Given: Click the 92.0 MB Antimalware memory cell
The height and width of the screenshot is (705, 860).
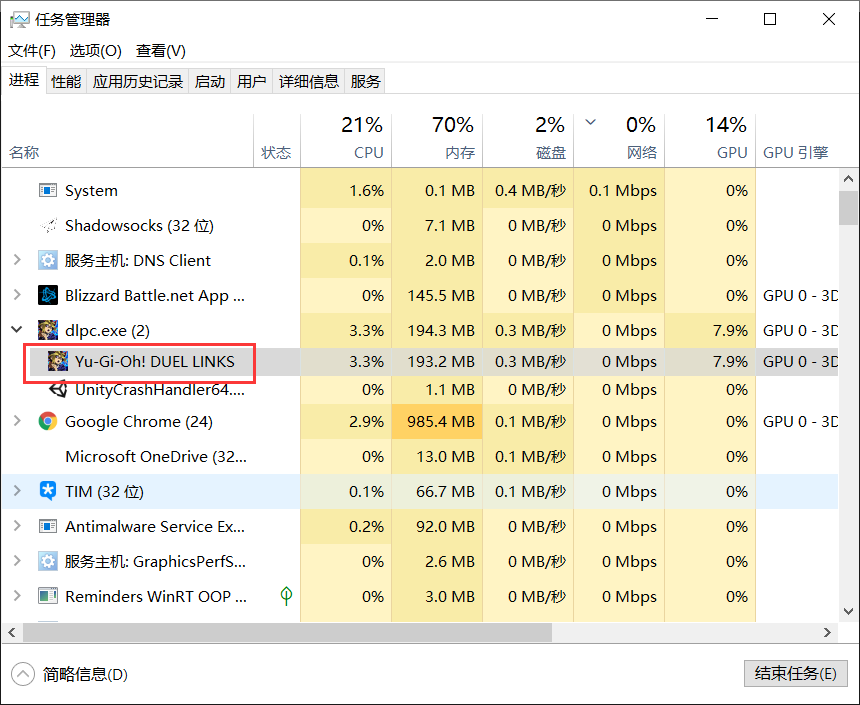Looking at the screenshot, I should click(437, 526).
